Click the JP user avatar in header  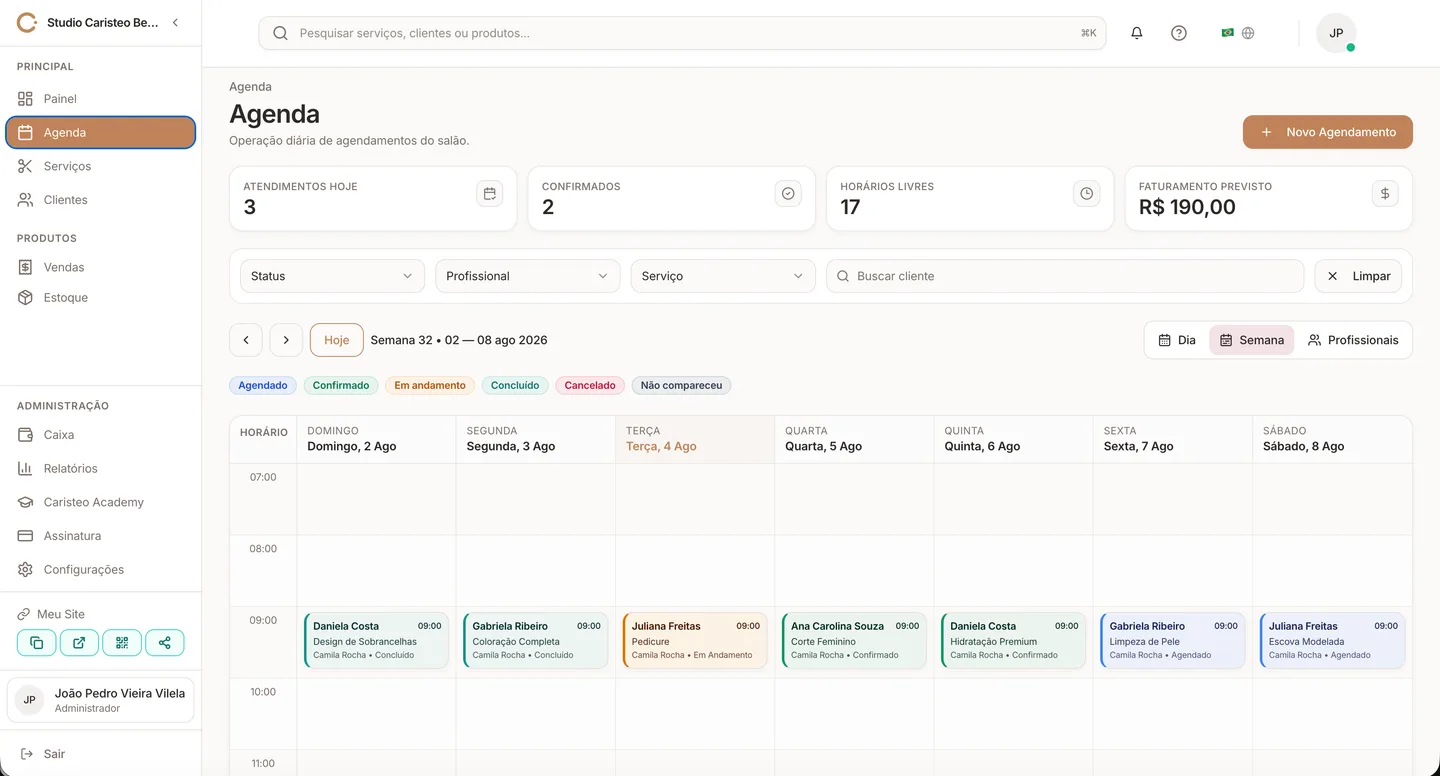tap(1336, 33)
